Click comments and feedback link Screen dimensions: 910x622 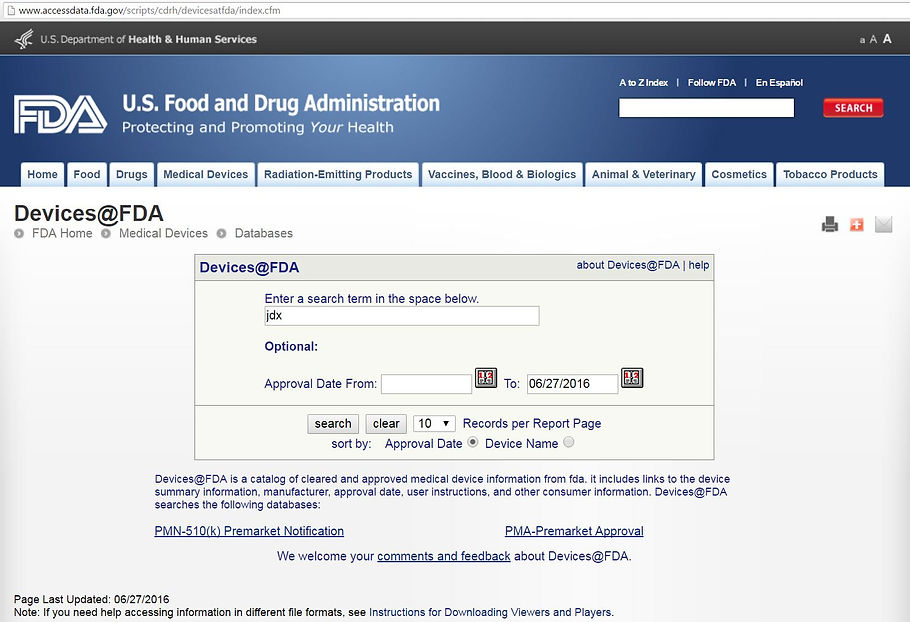[444, 556]
